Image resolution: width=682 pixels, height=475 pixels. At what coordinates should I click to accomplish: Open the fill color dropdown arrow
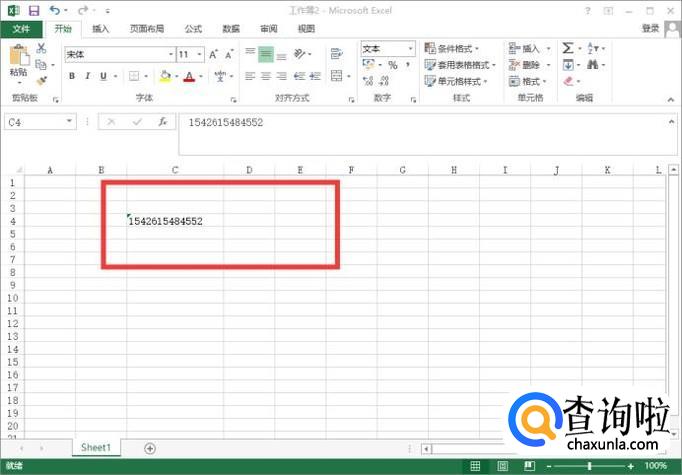[177, 76]
